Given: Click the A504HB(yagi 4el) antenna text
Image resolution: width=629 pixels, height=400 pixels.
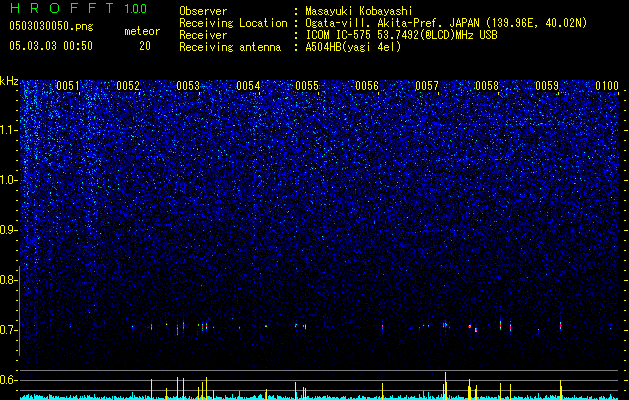Looking at the screenshot, I should pyautogui.click(x=353, y=47).
